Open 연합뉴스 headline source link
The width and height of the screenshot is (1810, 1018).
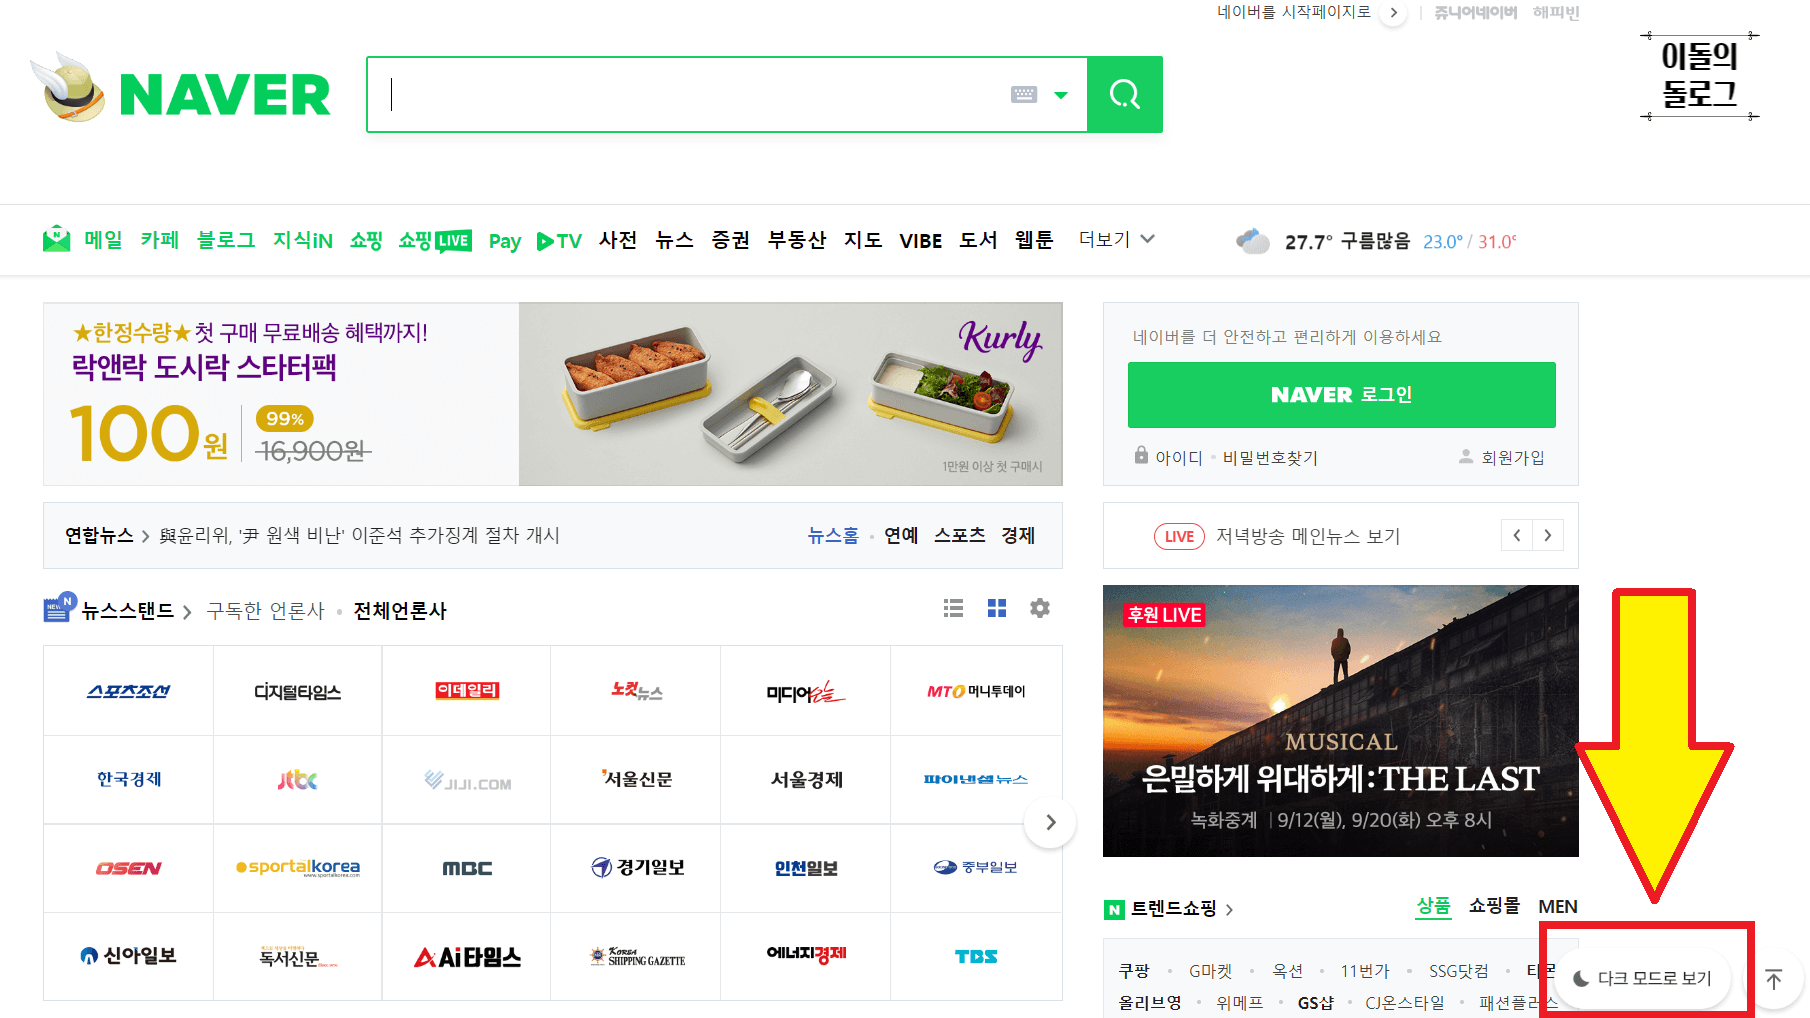(99, 535)
